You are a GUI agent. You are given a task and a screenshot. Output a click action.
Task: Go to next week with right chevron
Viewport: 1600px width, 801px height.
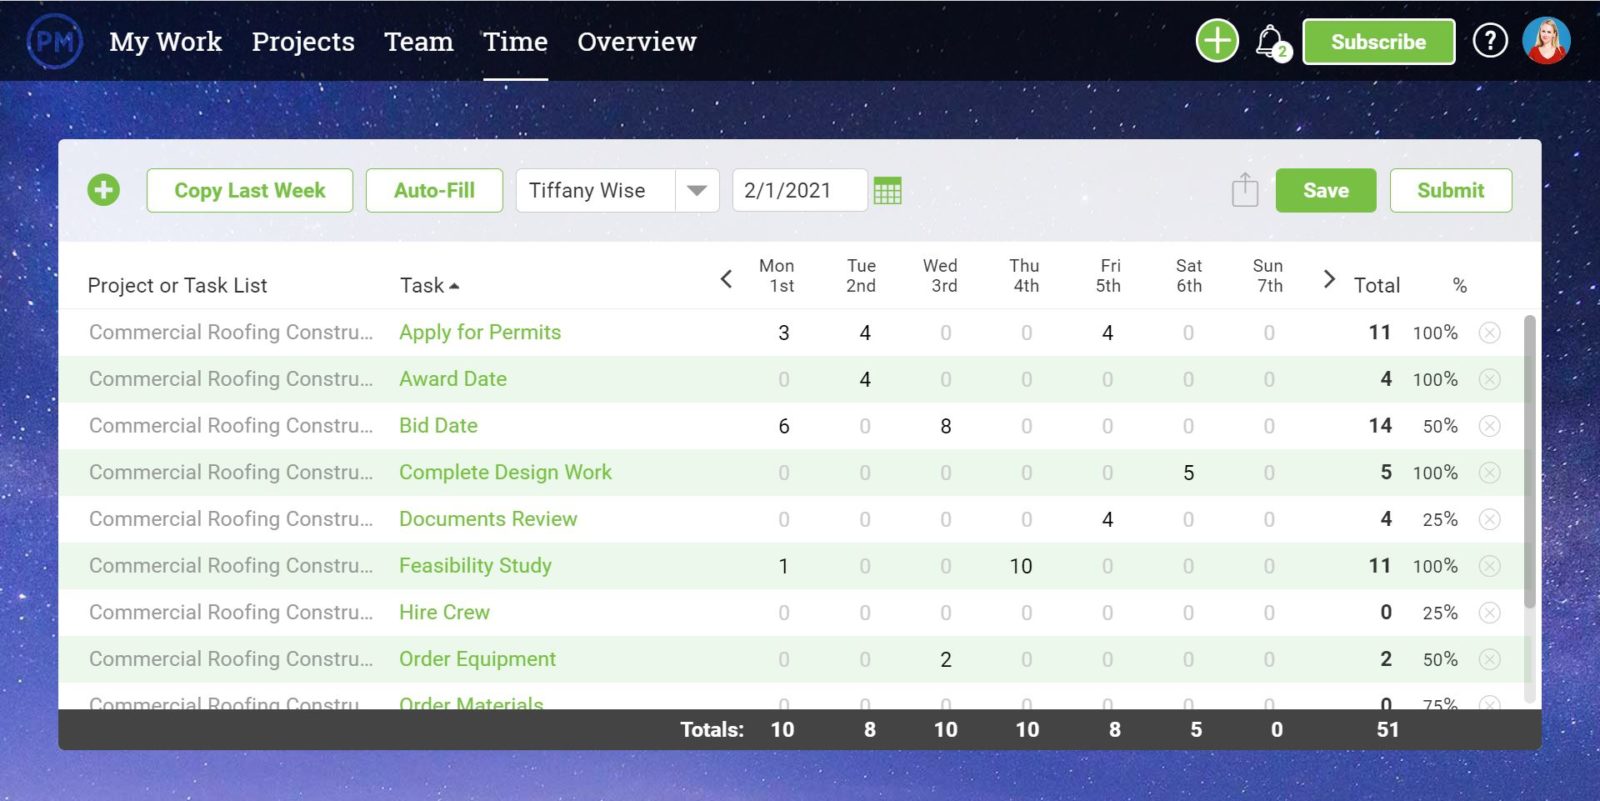(1329, 279)
